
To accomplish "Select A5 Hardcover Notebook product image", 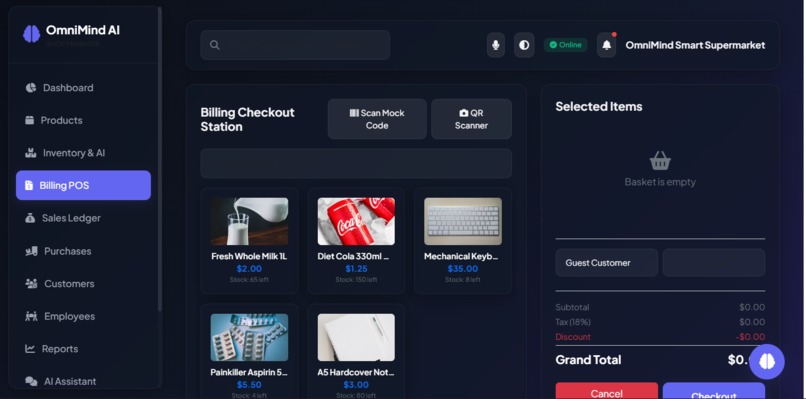I will coord(356,338).
